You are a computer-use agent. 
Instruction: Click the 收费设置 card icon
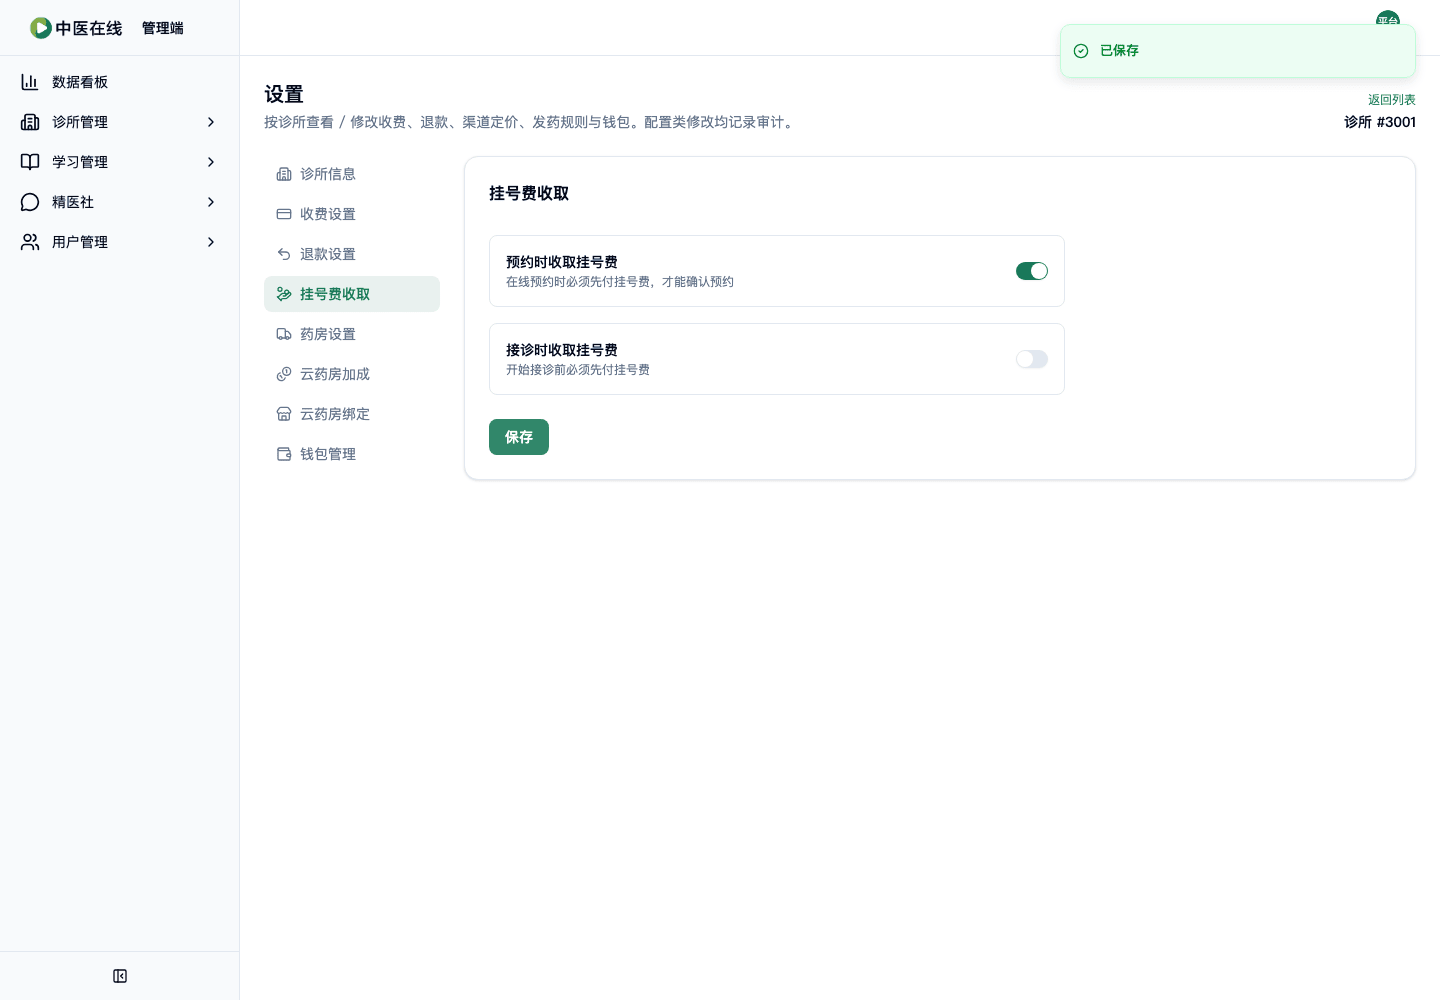pos(284,214)
